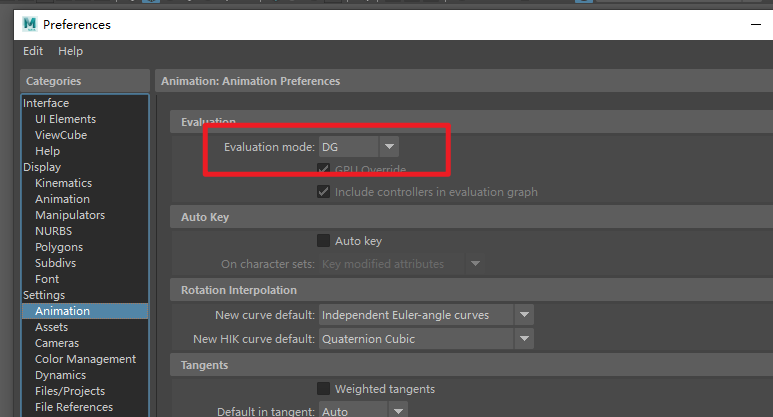Open Evaluation mode dropdown showing DG
The height and width of the screenshot is (417, 773).
[x=359, y=147]
